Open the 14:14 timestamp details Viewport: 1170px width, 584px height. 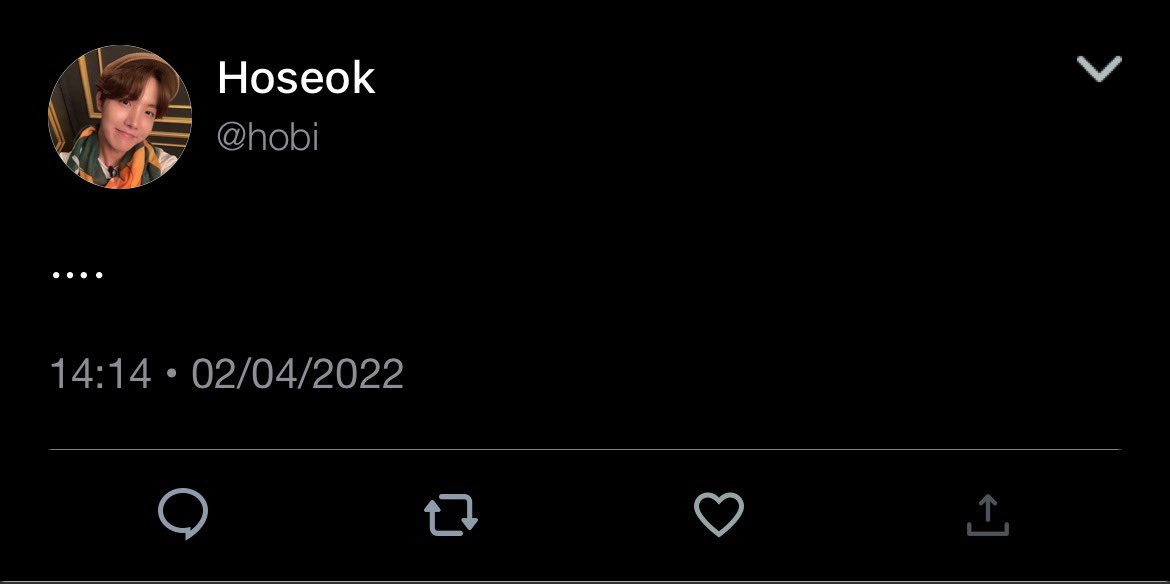[100, 374]
